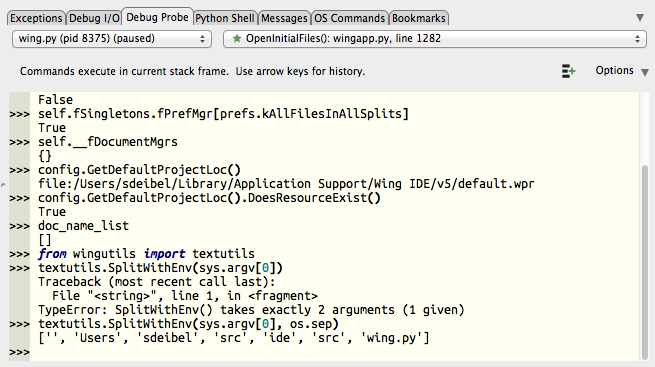Select the Debug Probe tab

pyautogui.click(x=157, y=17)
